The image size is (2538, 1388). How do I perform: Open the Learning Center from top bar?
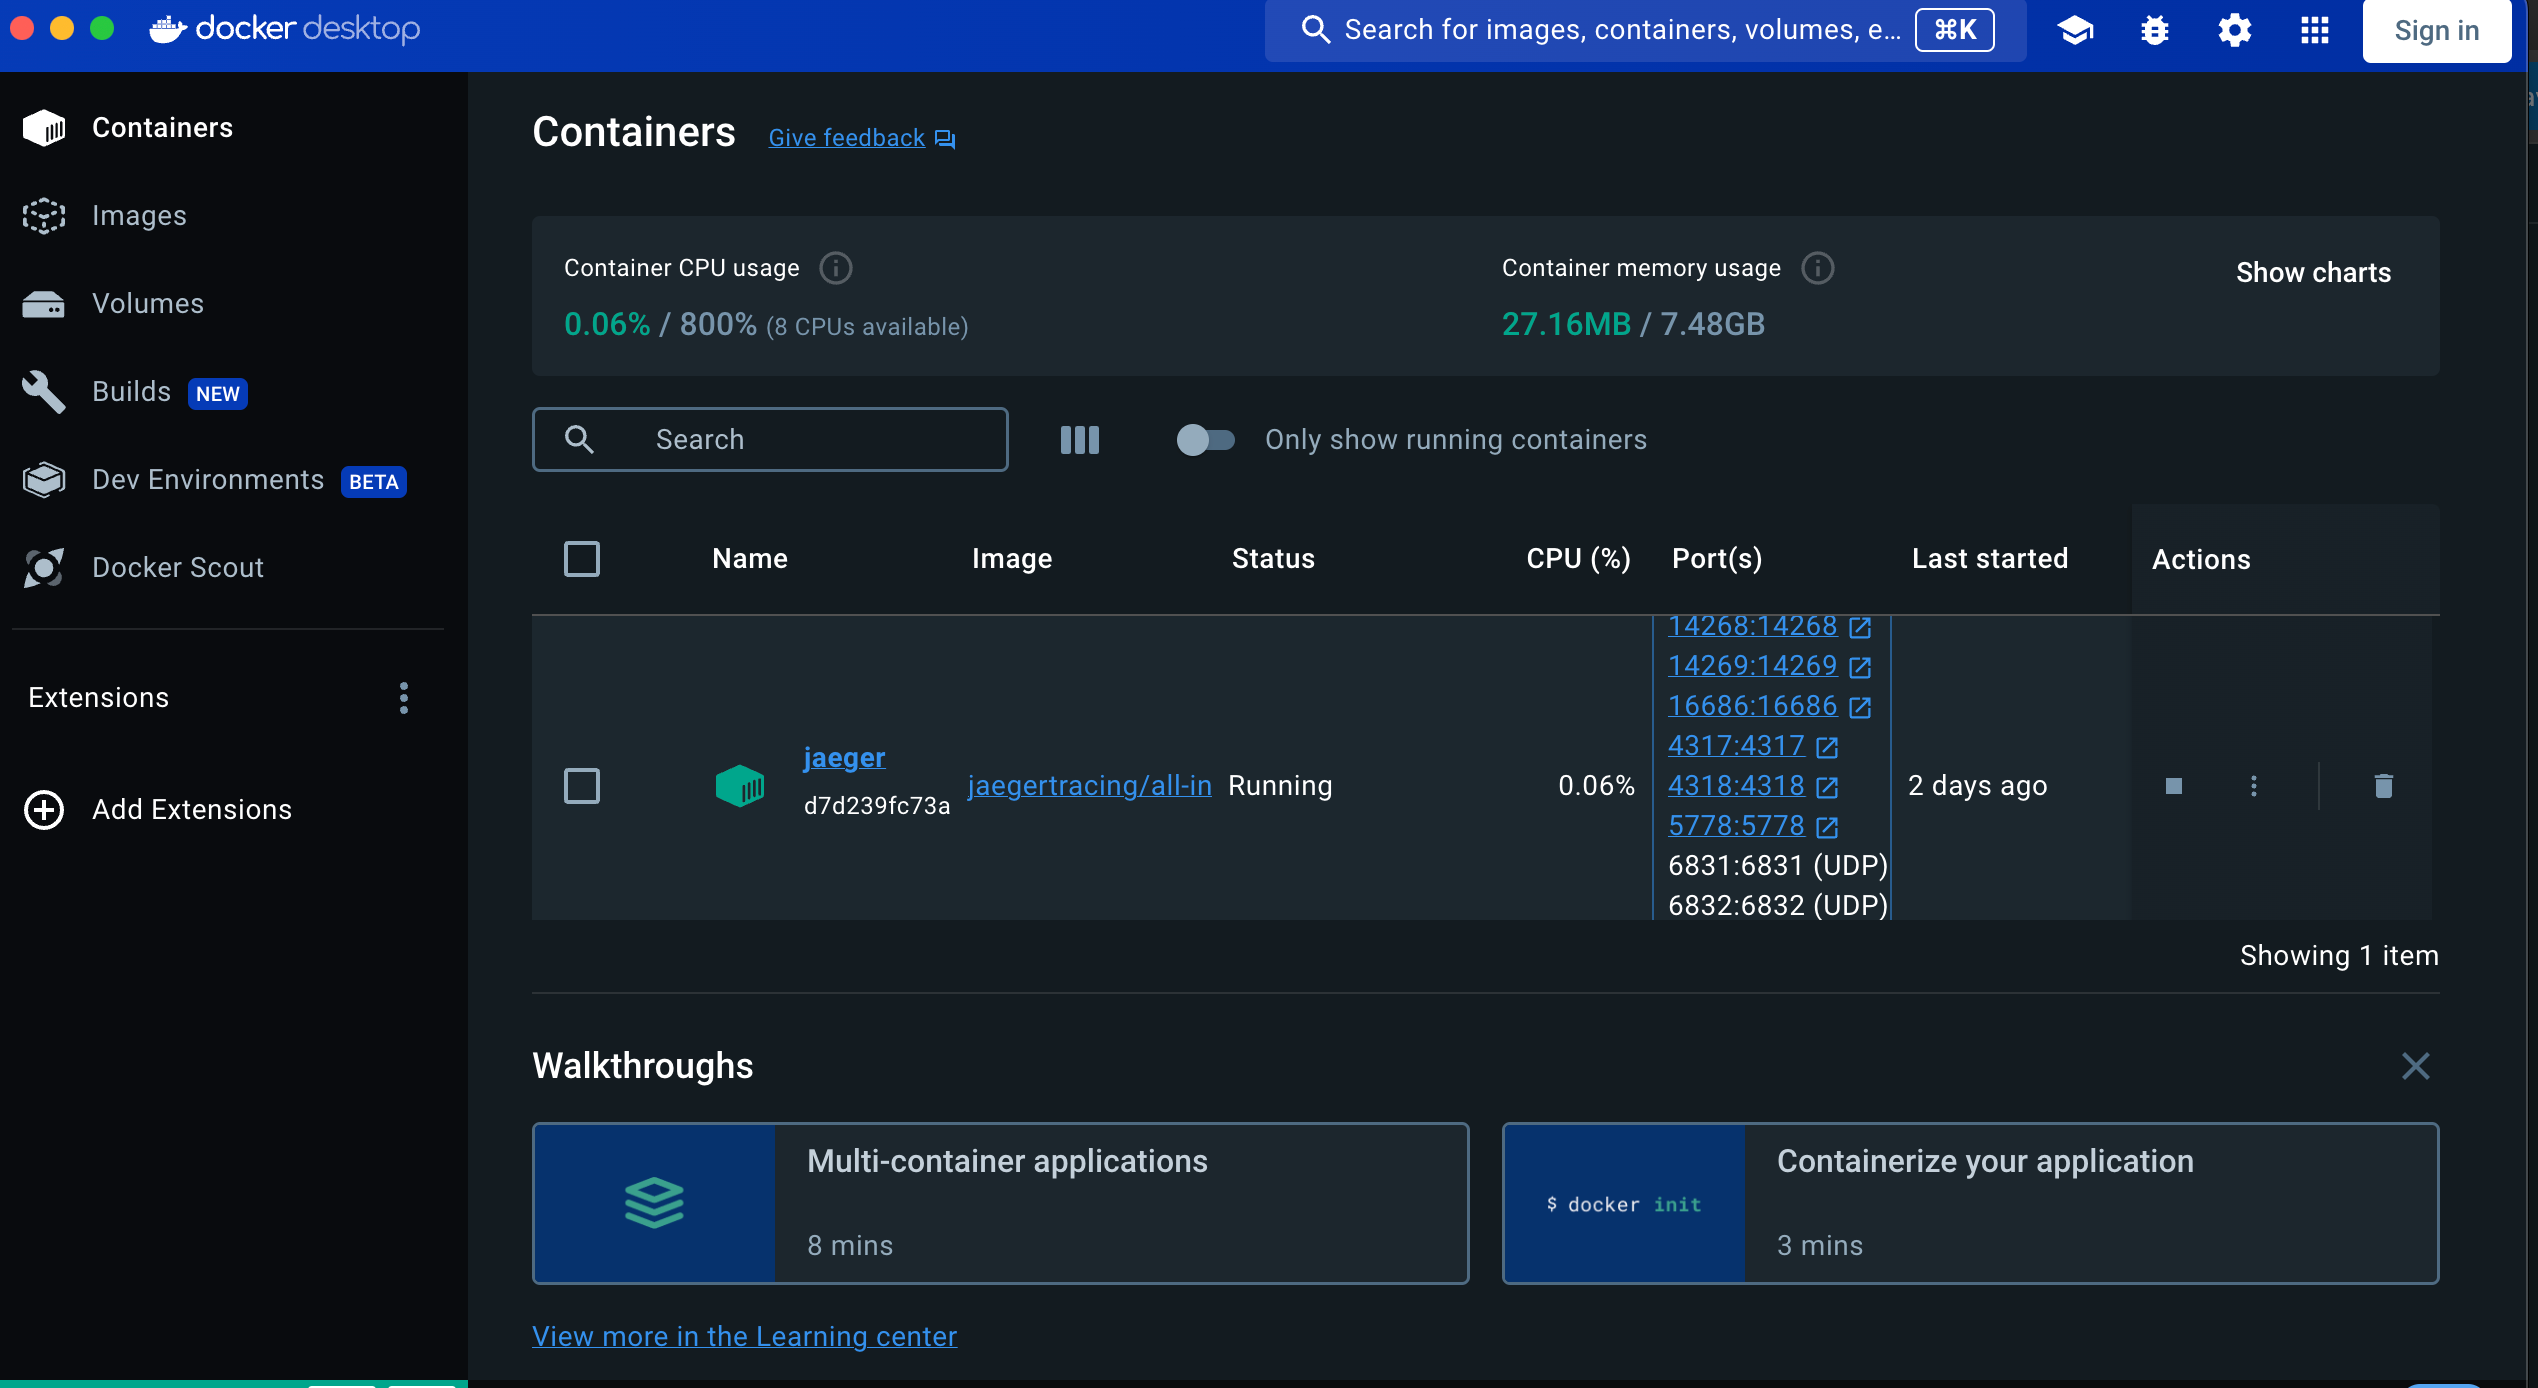tap(2075, 30)
